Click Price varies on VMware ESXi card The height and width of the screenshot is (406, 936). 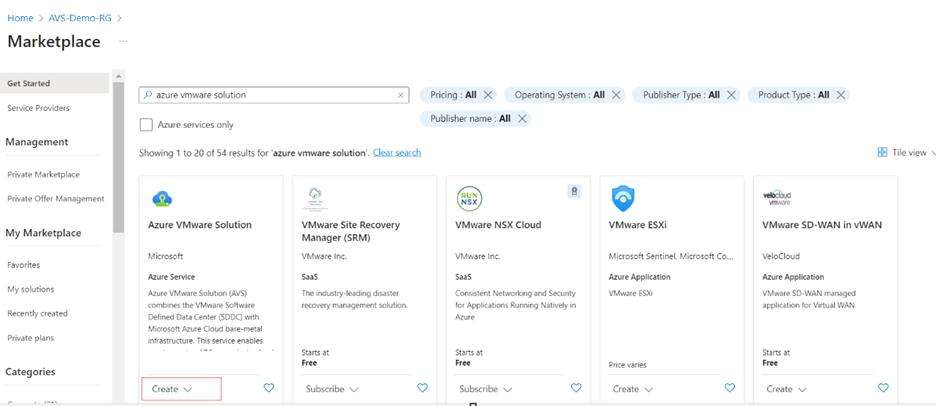(627, 364)
